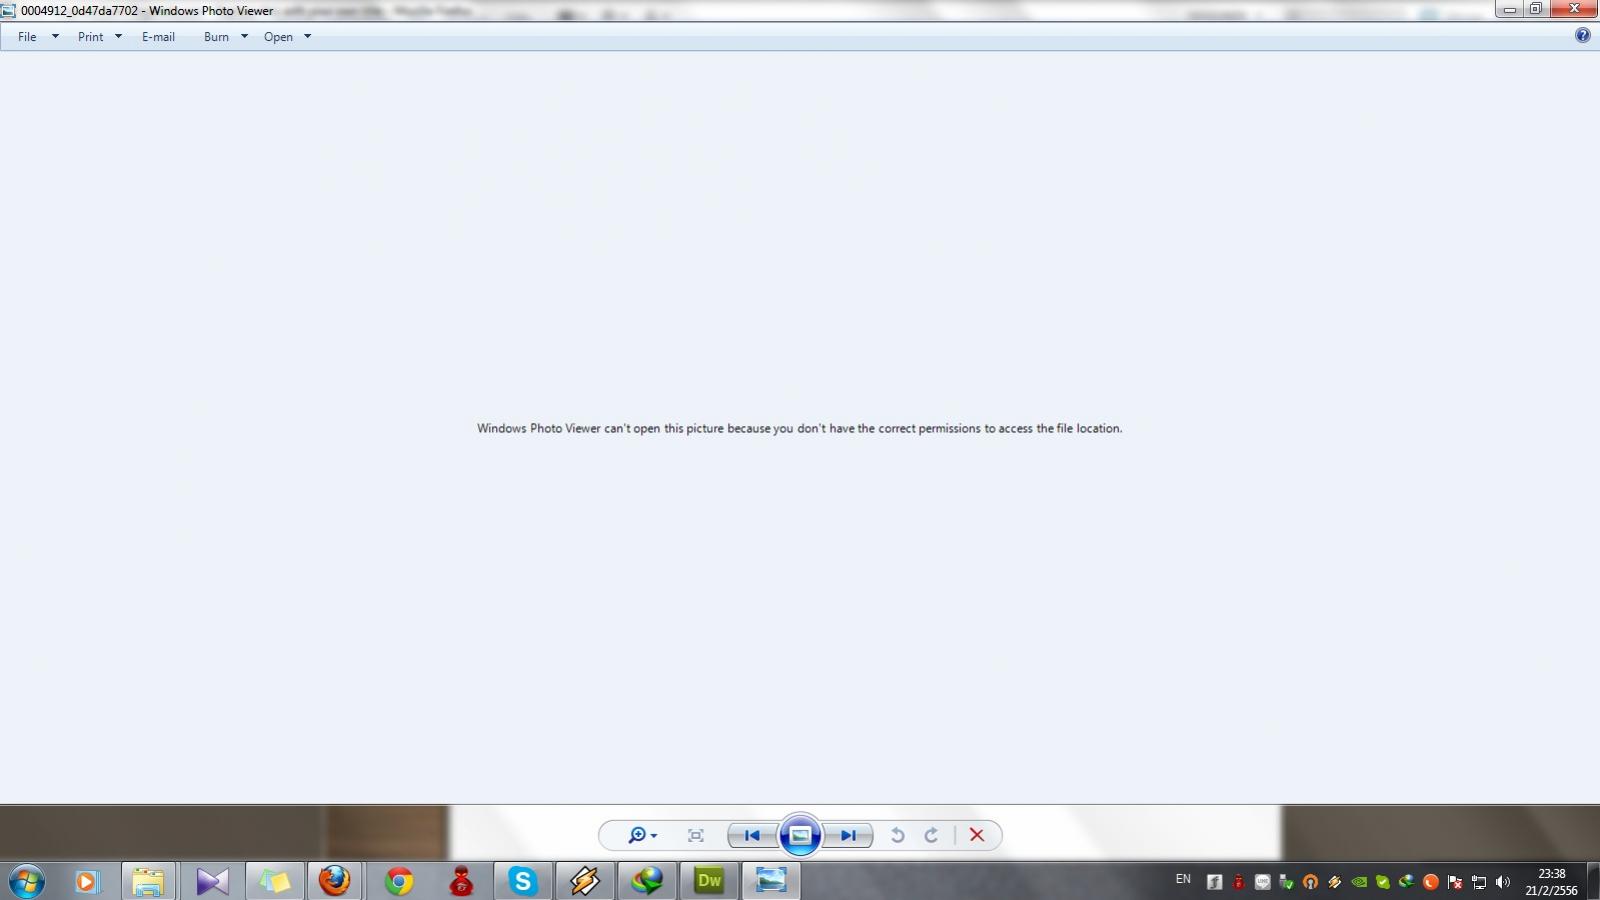
Task: Open Google Chrome from taskbar
Action: click(399, 881)
